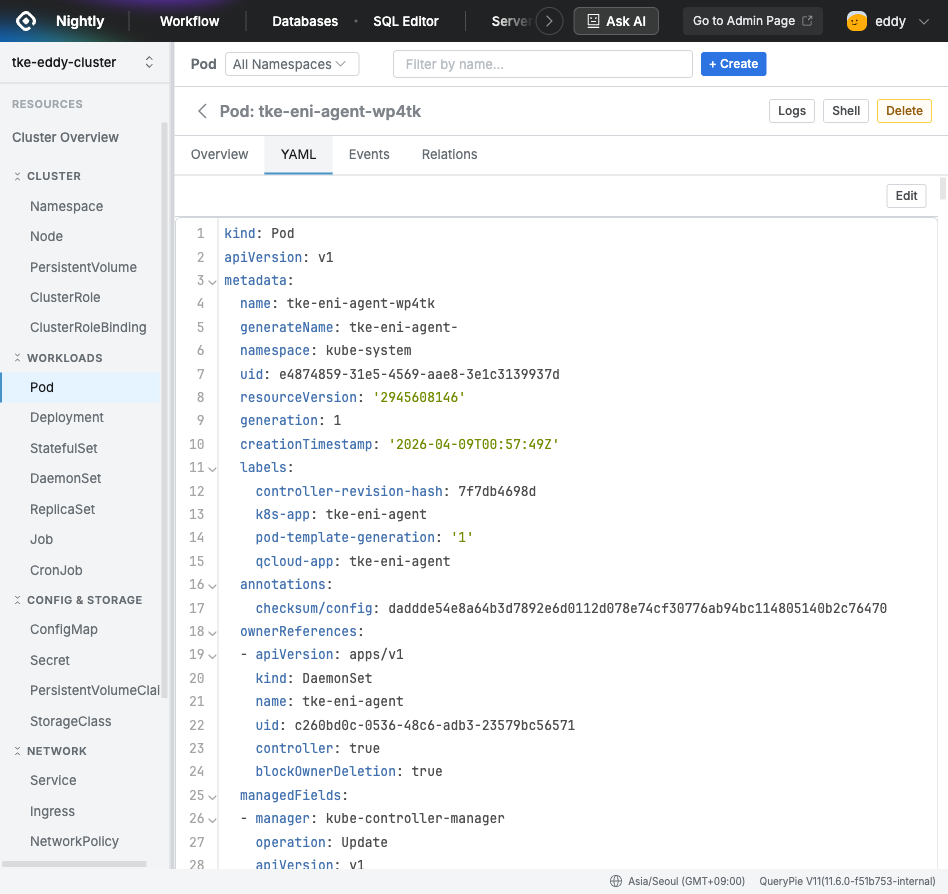Click the uid value e4874859-31e5-4569-aae8-3e1c3139937d
948x894 pixels.
[419, 375]
